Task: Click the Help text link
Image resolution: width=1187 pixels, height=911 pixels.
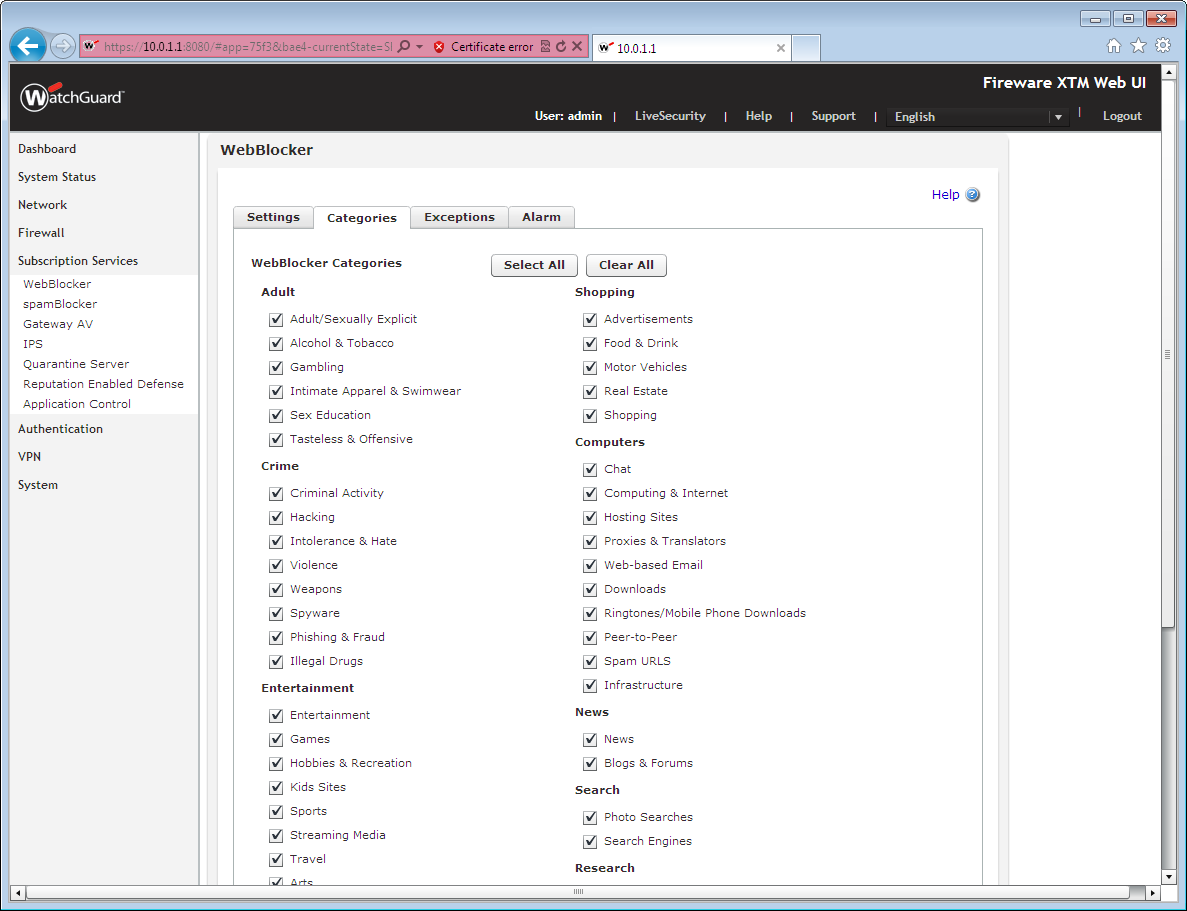Action: [946, 195]
